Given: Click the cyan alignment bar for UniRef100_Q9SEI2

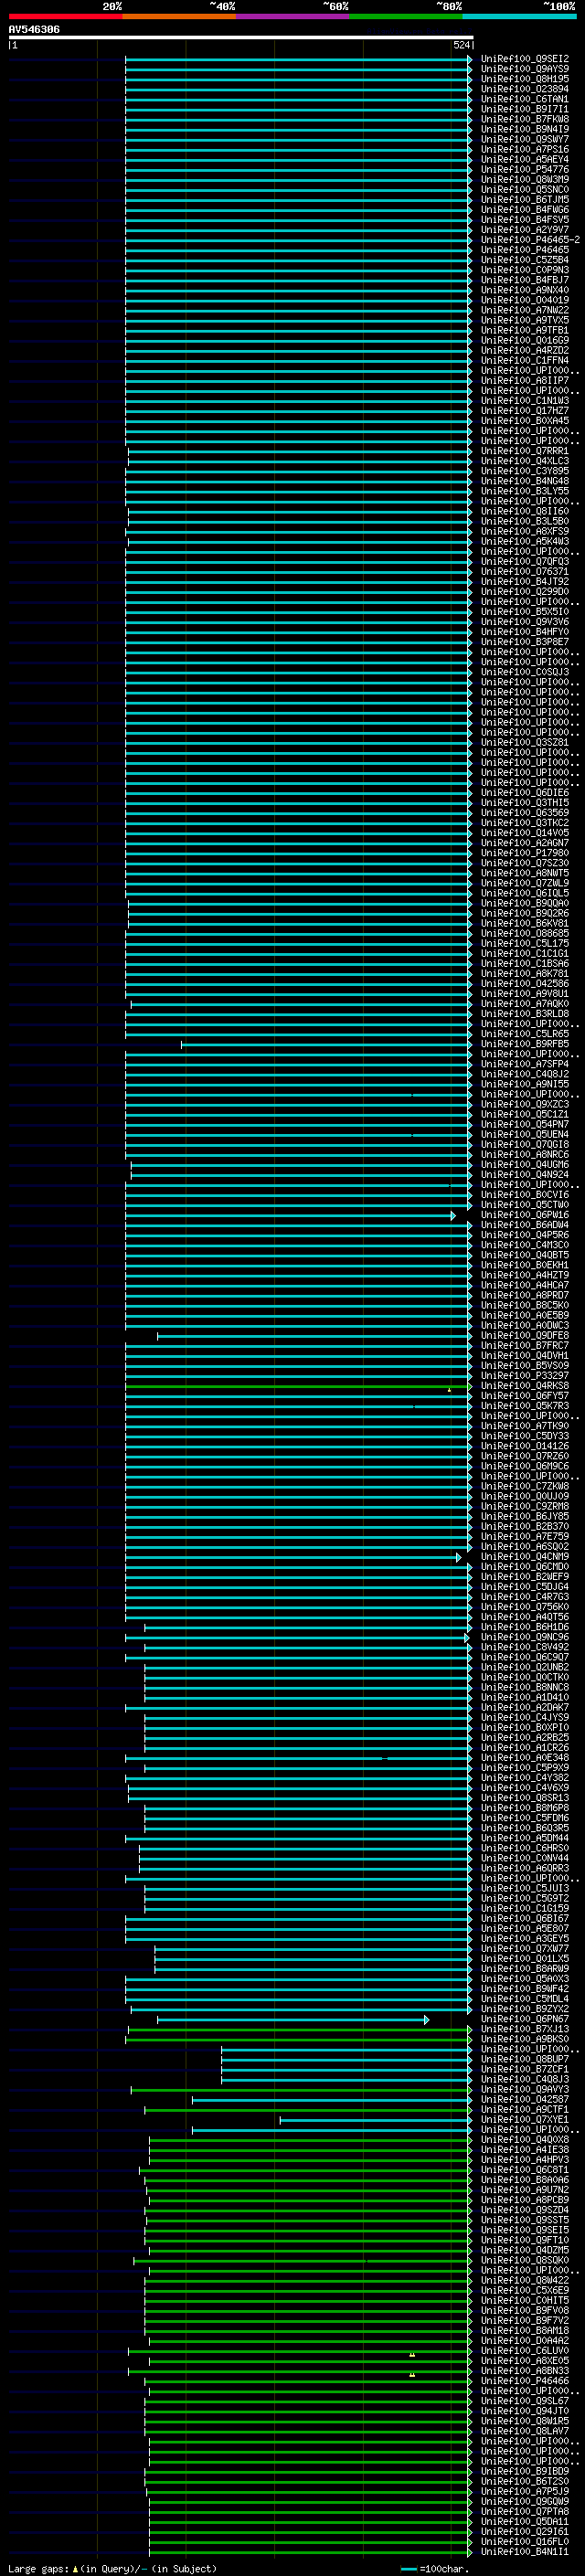Looking at the screenshot, I should (x=299, y=59).
